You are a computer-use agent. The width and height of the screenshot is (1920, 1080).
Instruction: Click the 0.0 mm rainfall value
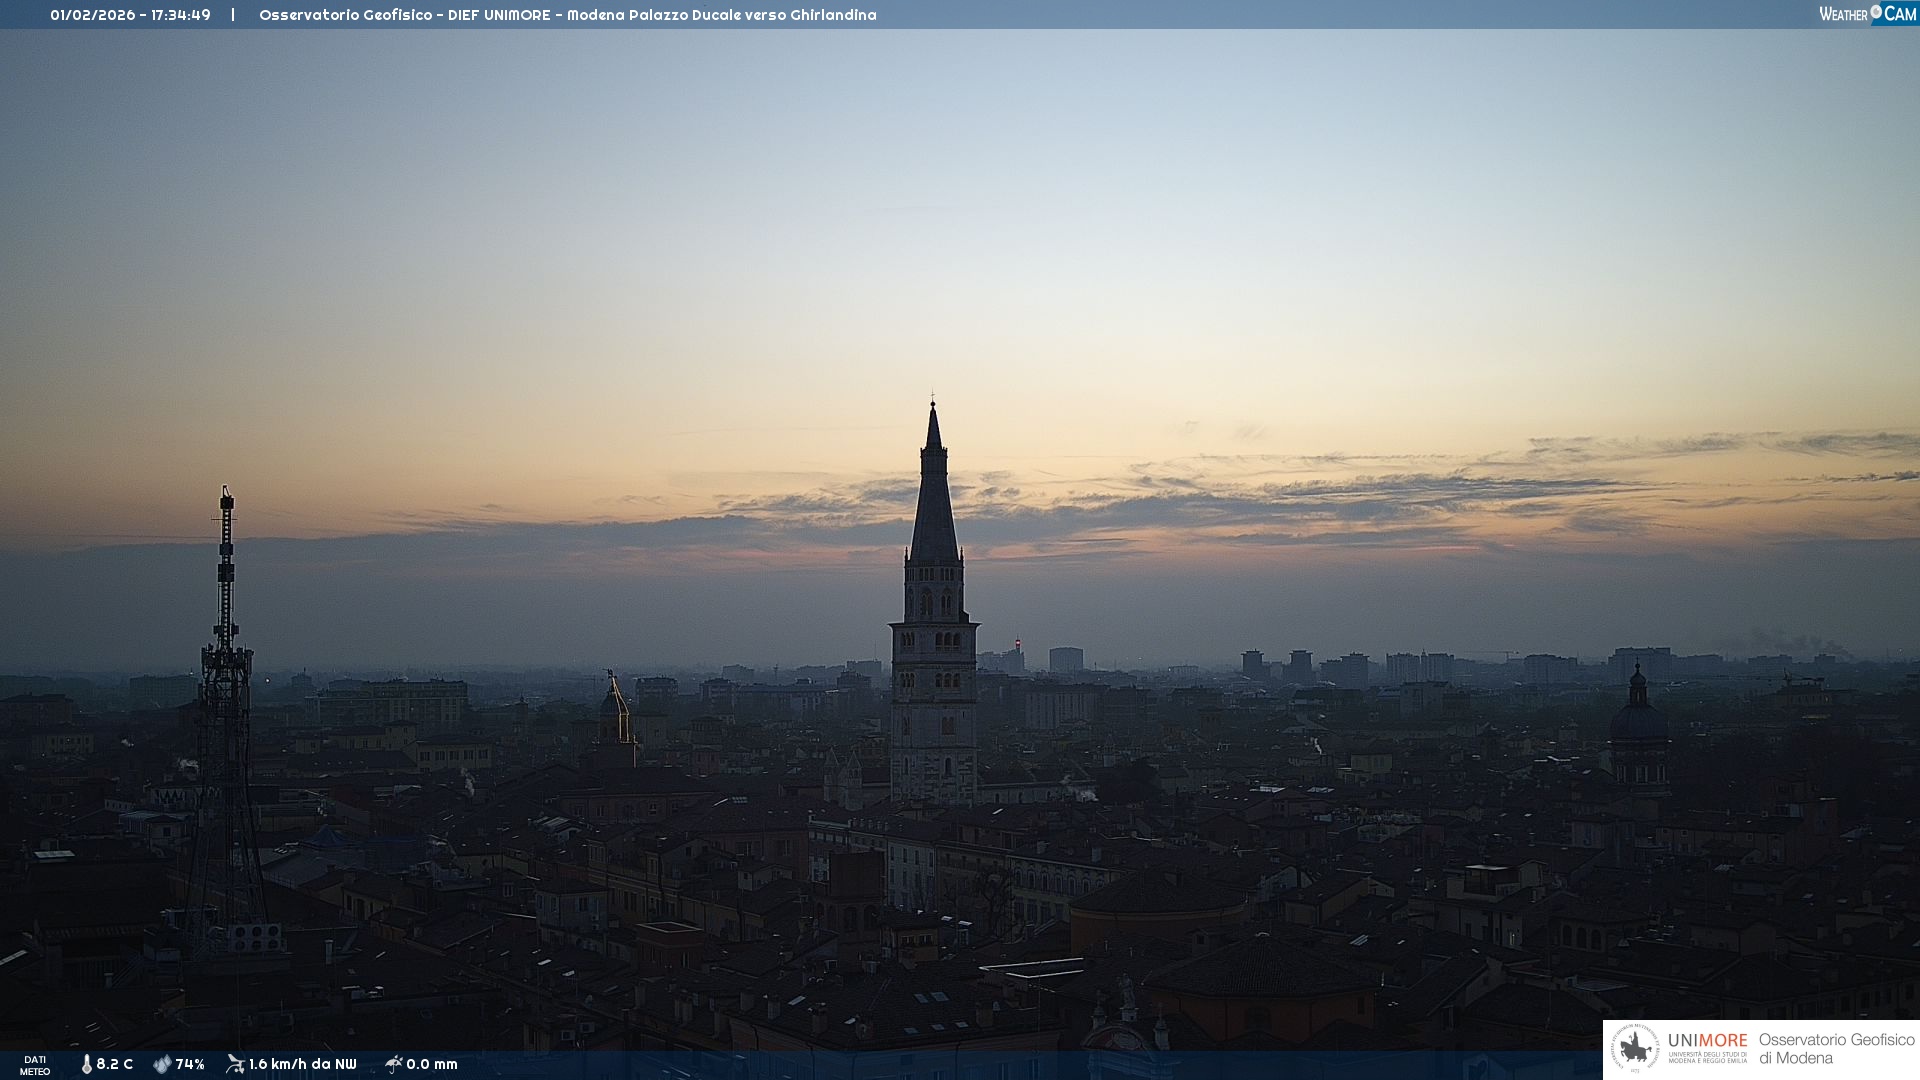pos(432,1064)
